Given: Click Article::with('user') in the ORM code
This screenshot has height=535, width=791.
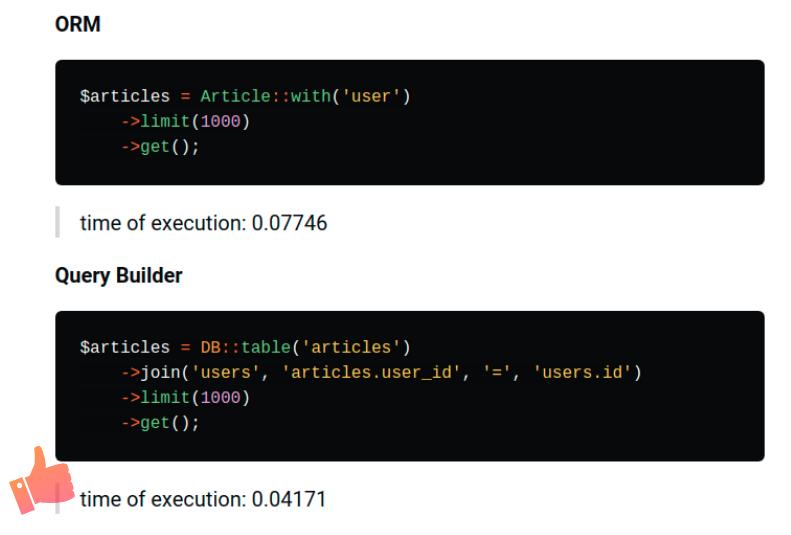Looking at the screenshot, I should [305, 96].
